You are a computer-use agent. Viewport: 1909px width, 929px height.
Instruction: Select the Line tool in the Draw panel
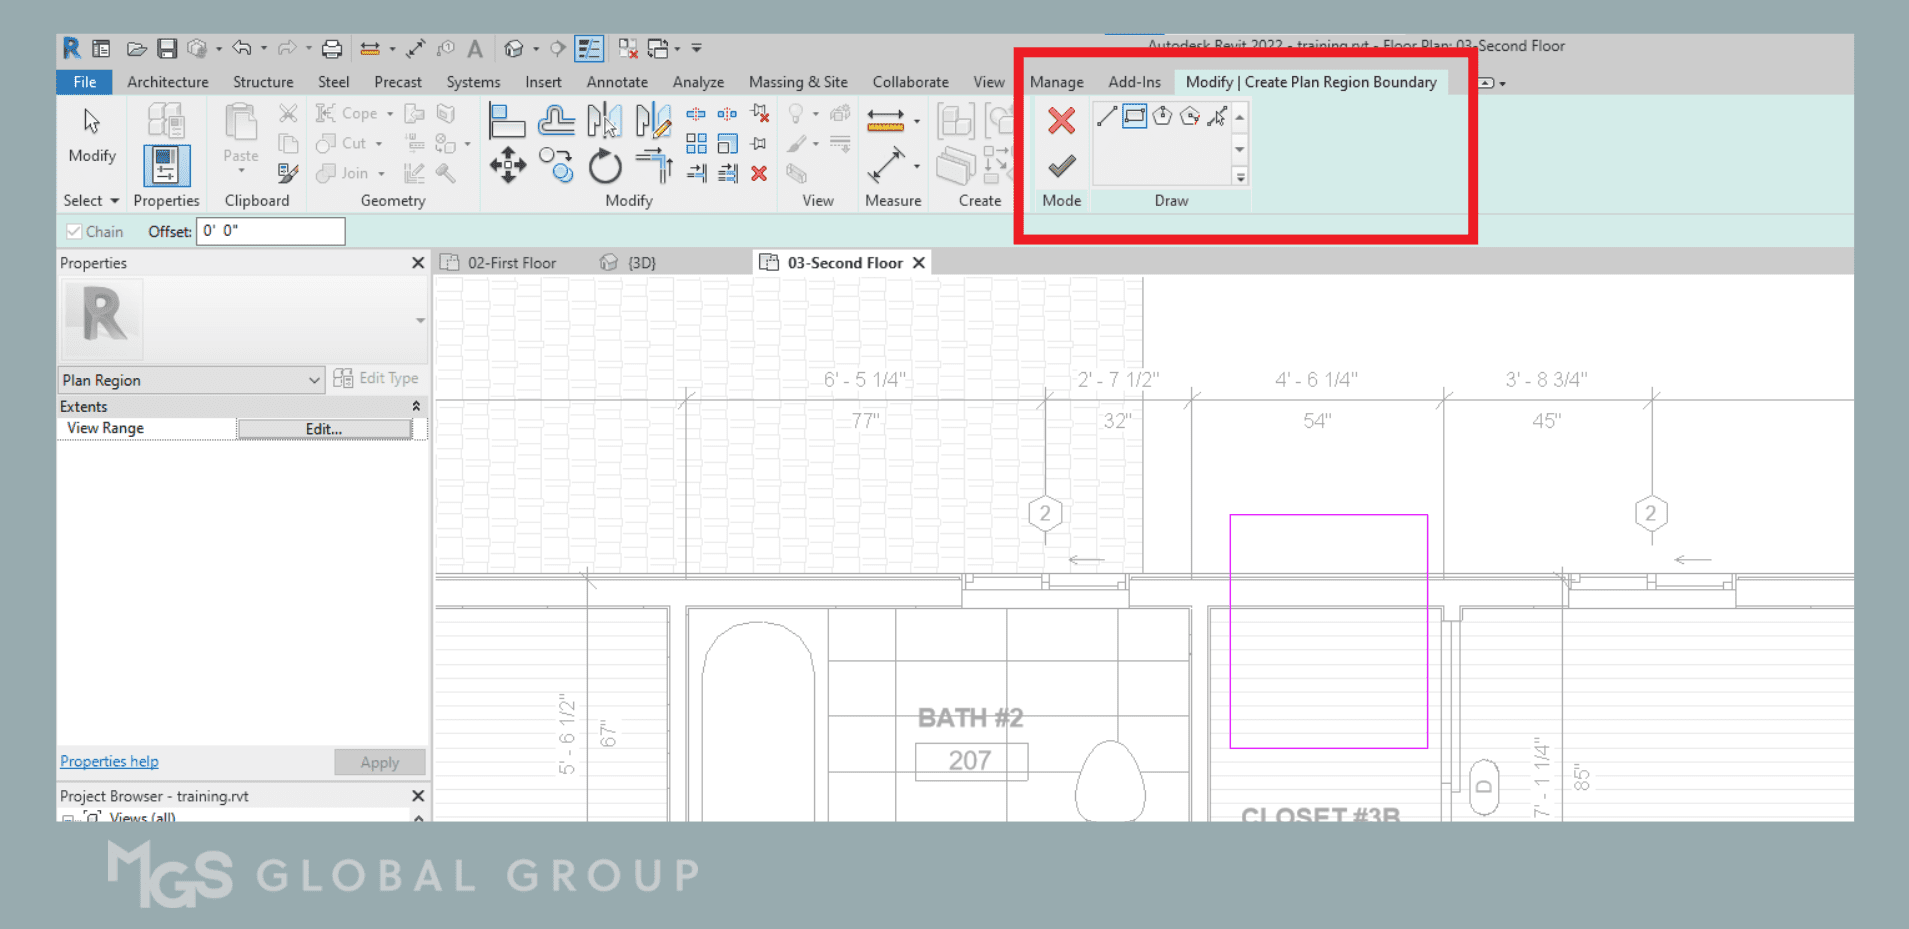coord(1106,116)
